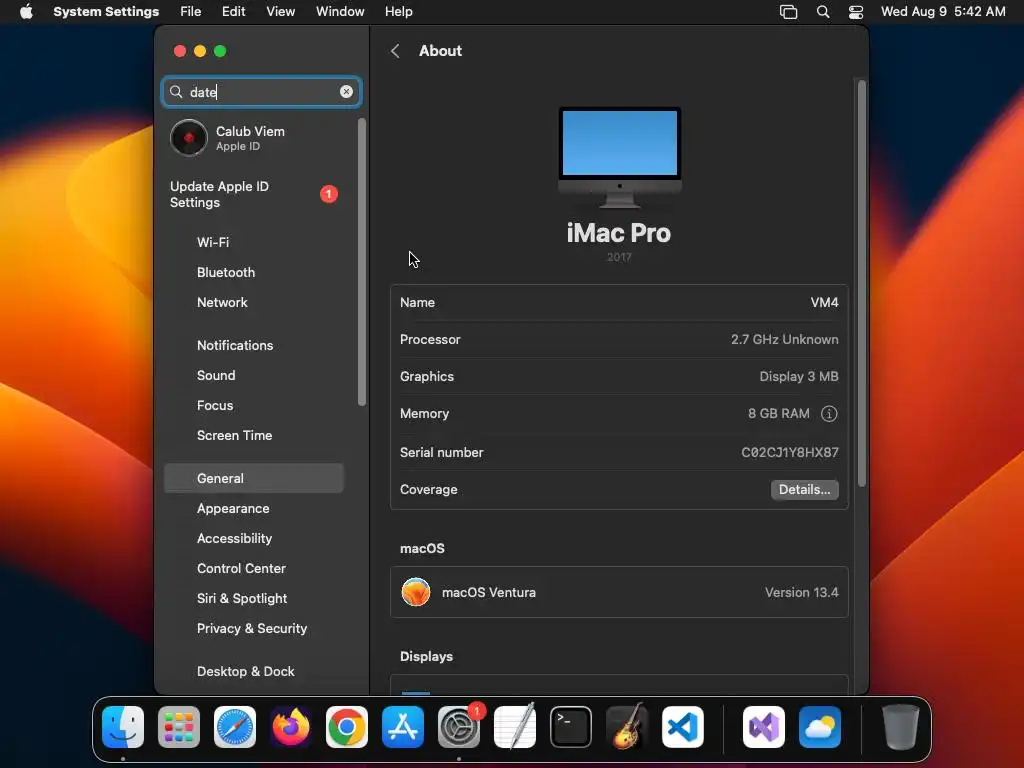
Task: Launch GarageBand from the Dock
Action: click(x=627, y=727)
